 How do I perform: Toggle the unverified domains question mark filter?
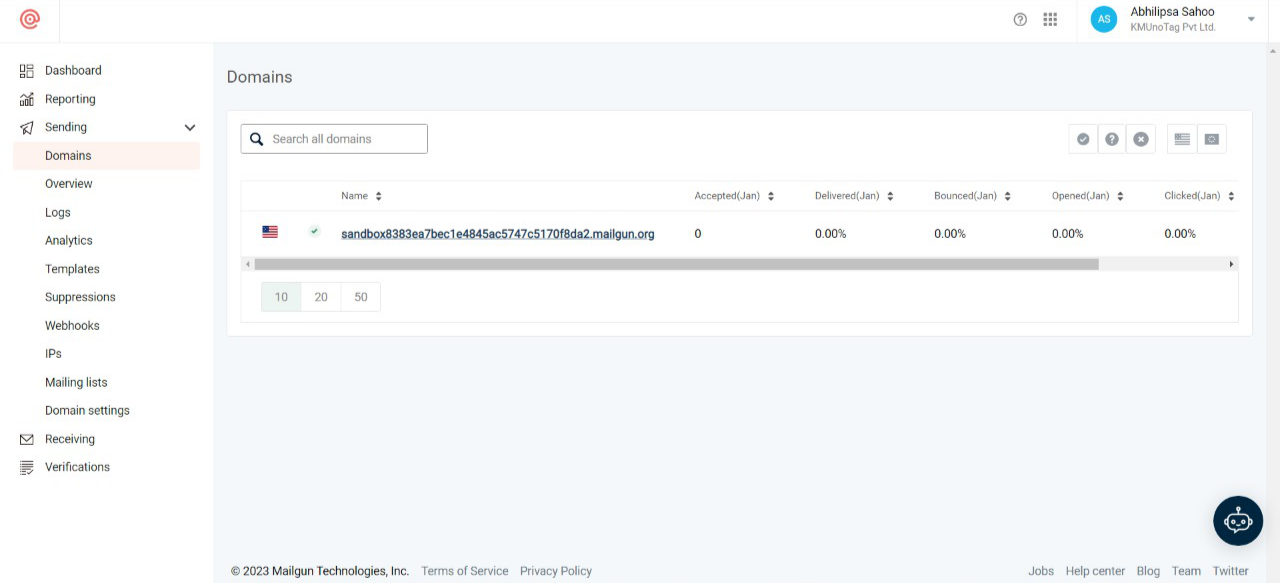[x=1112, y=139]
